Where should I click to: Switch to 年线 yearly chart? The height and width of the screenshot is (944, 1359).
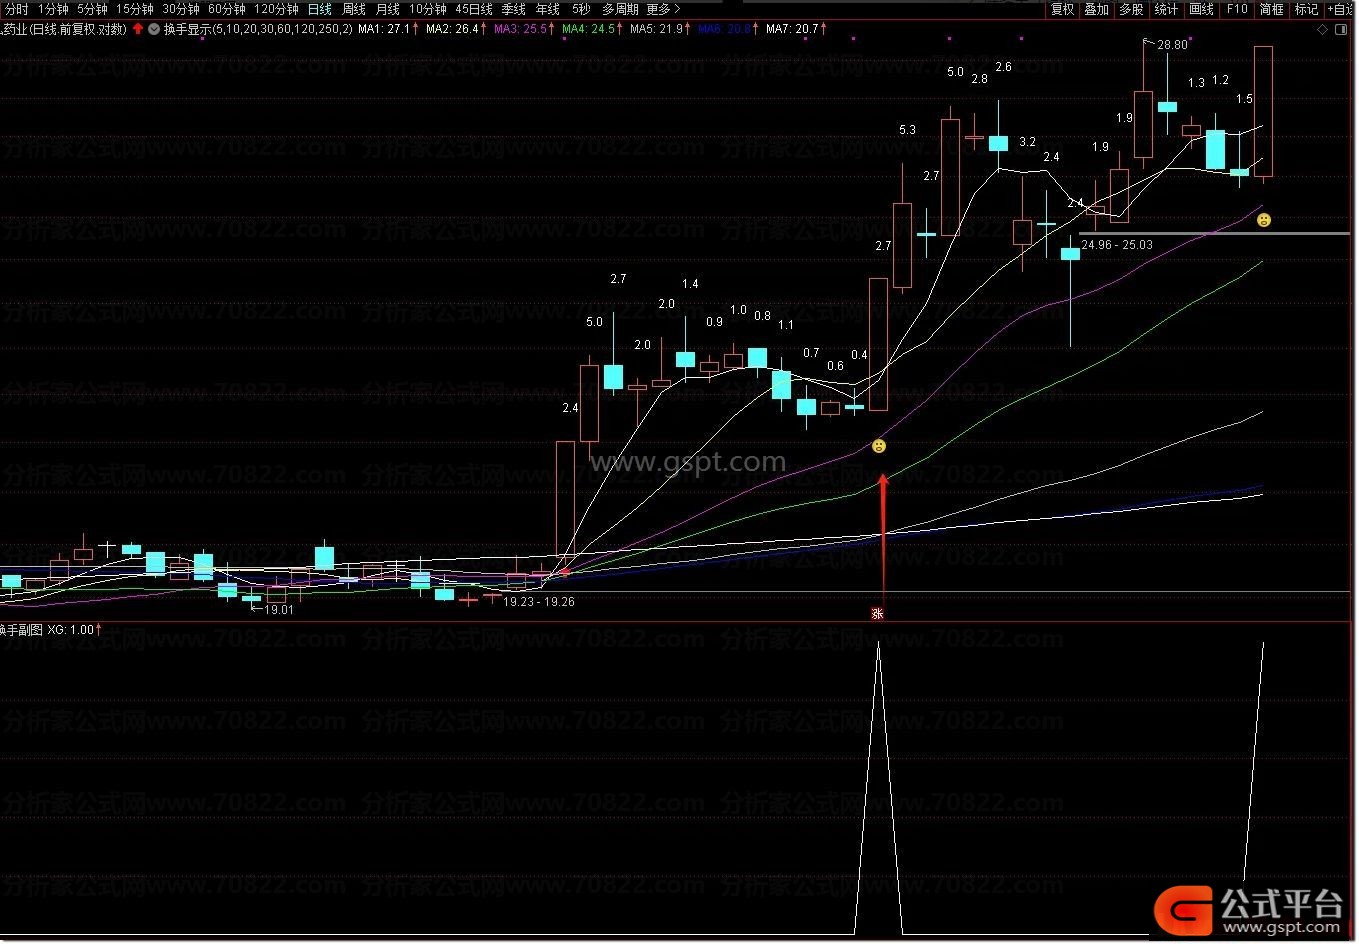[x=548, y=9]
